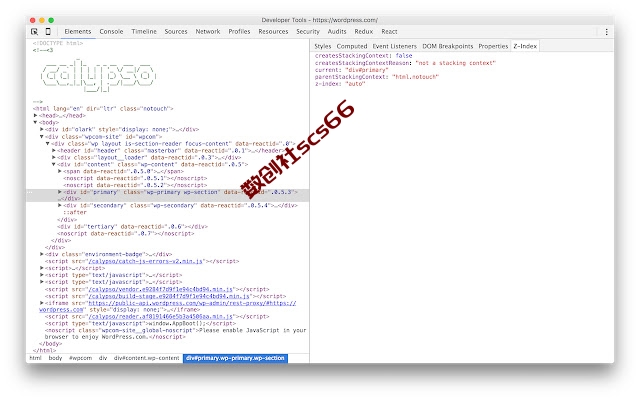Open the calypso reader min.js link
Viewport: 640px width, 400px height.
[x=160, y=316]
